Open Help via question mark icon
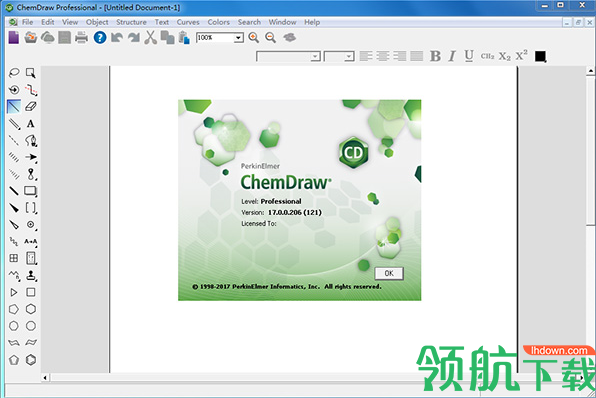Image resolution: width=596 pixels, height=398 pixels. 100,37
